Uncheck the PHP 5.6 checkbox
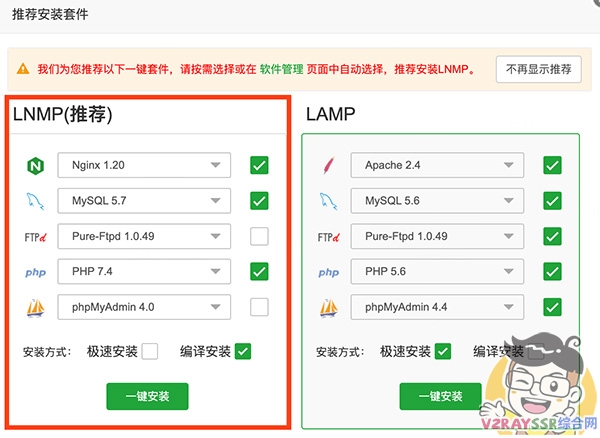 [552, 272]
